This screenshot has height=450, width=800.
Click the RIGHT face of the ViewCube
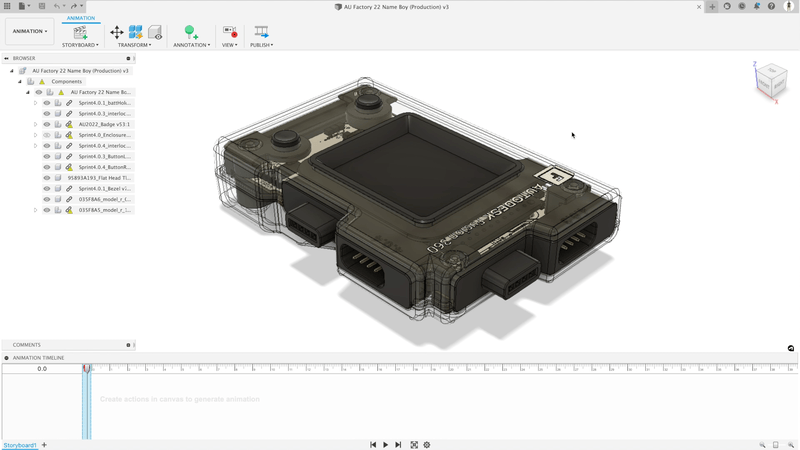(x=777, y=83)
